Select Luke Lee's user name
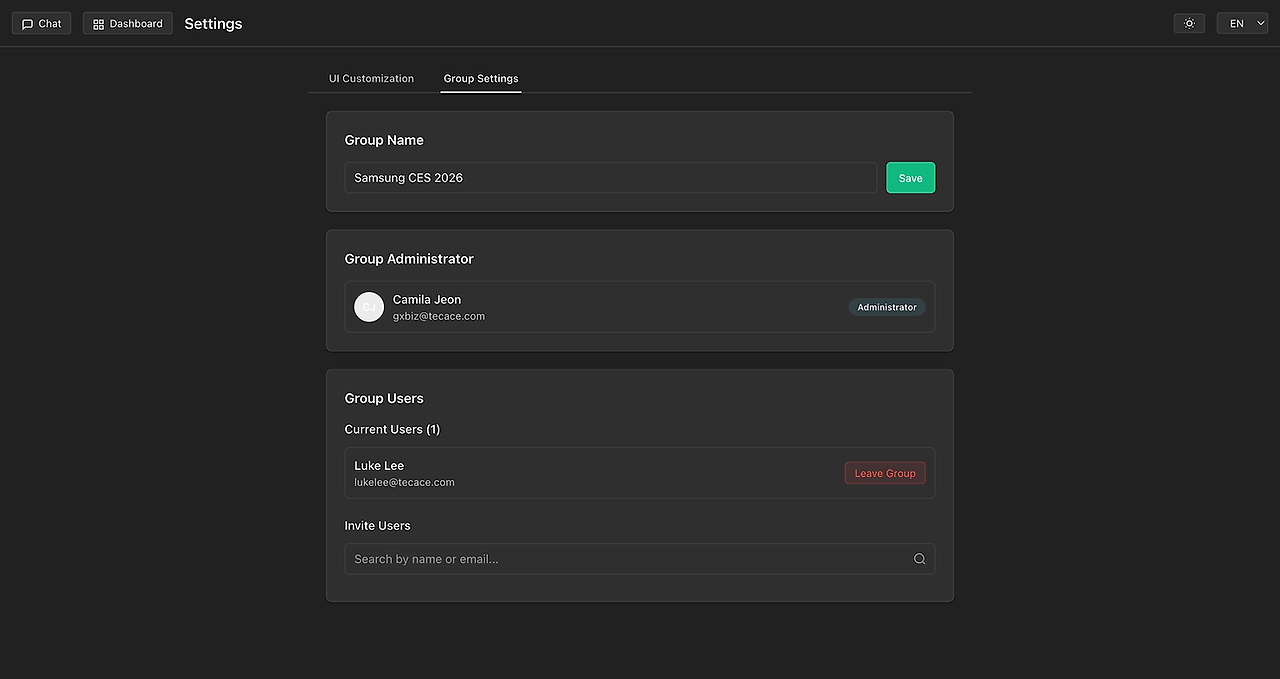Image resolution: width=1280 pixels, height=679 pixels. pos(379,466)
